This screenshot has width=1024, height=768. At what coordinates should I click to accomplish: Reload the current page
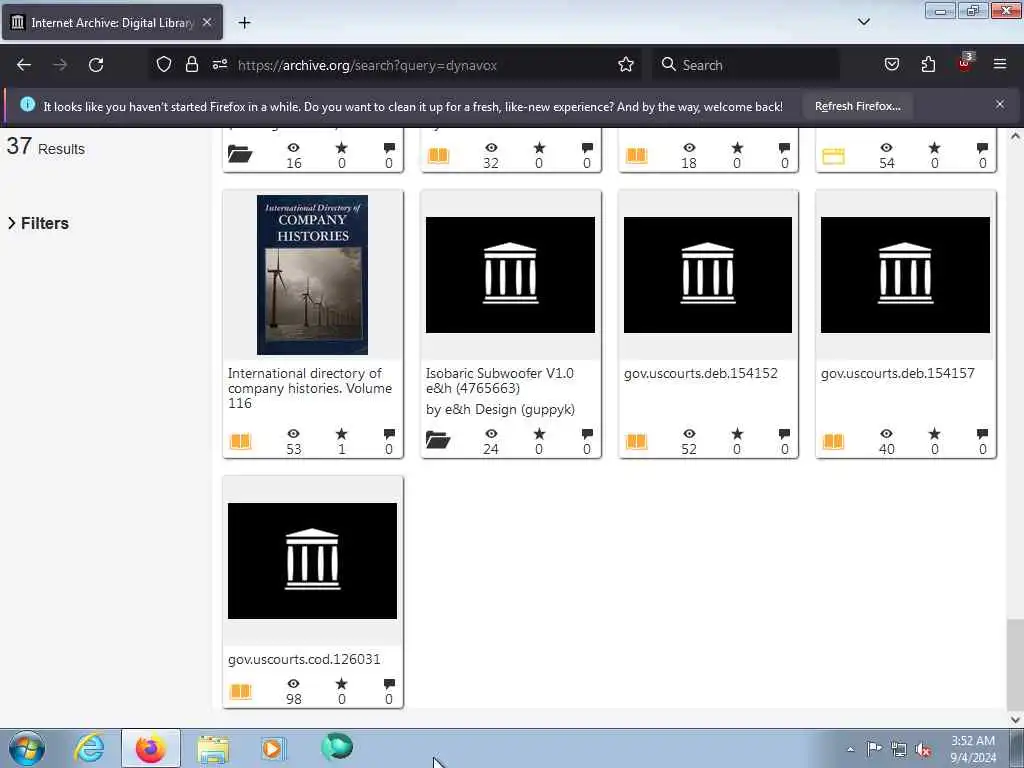coord(96,65)
